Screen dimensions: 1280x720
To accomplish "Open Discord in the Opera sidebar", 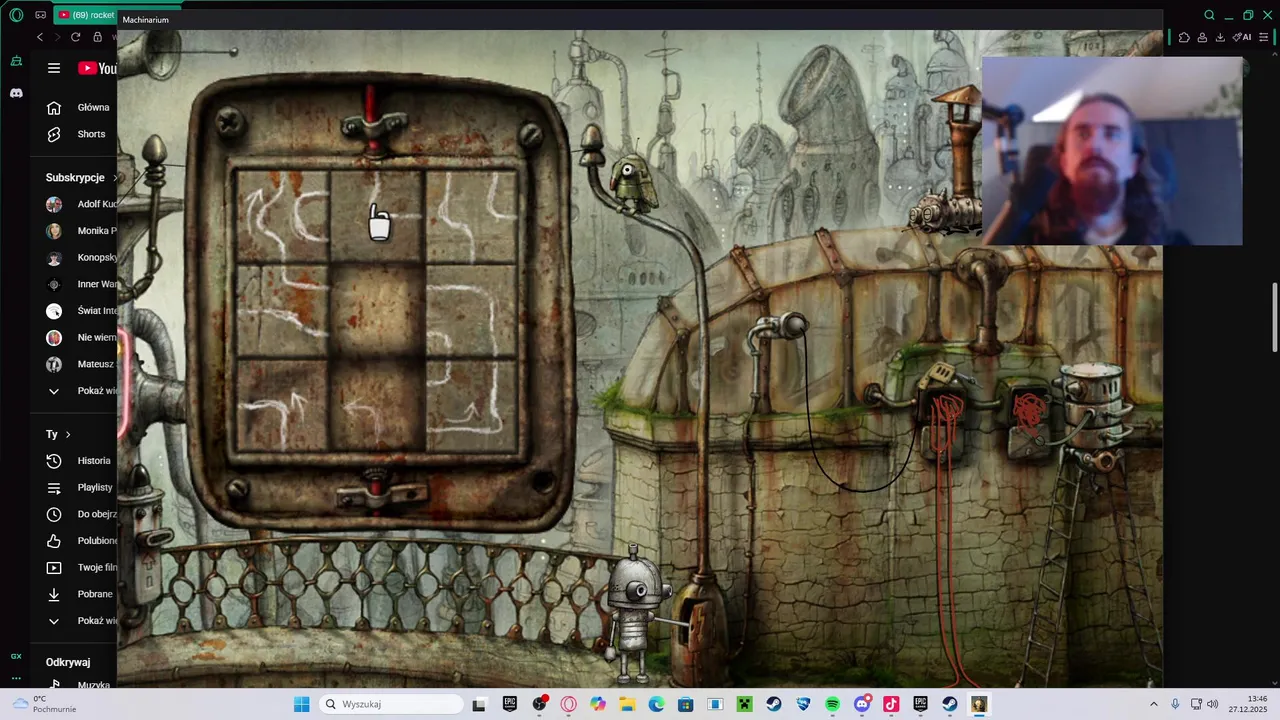I will coord(16,93).
